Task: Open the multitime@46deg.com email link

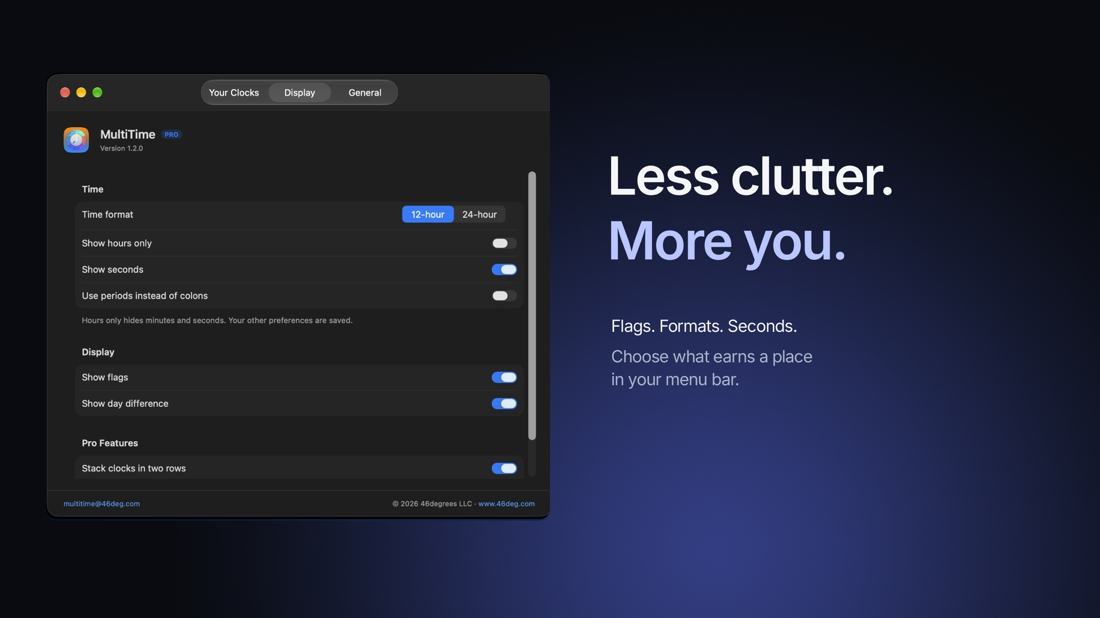Action: point(102,504)
